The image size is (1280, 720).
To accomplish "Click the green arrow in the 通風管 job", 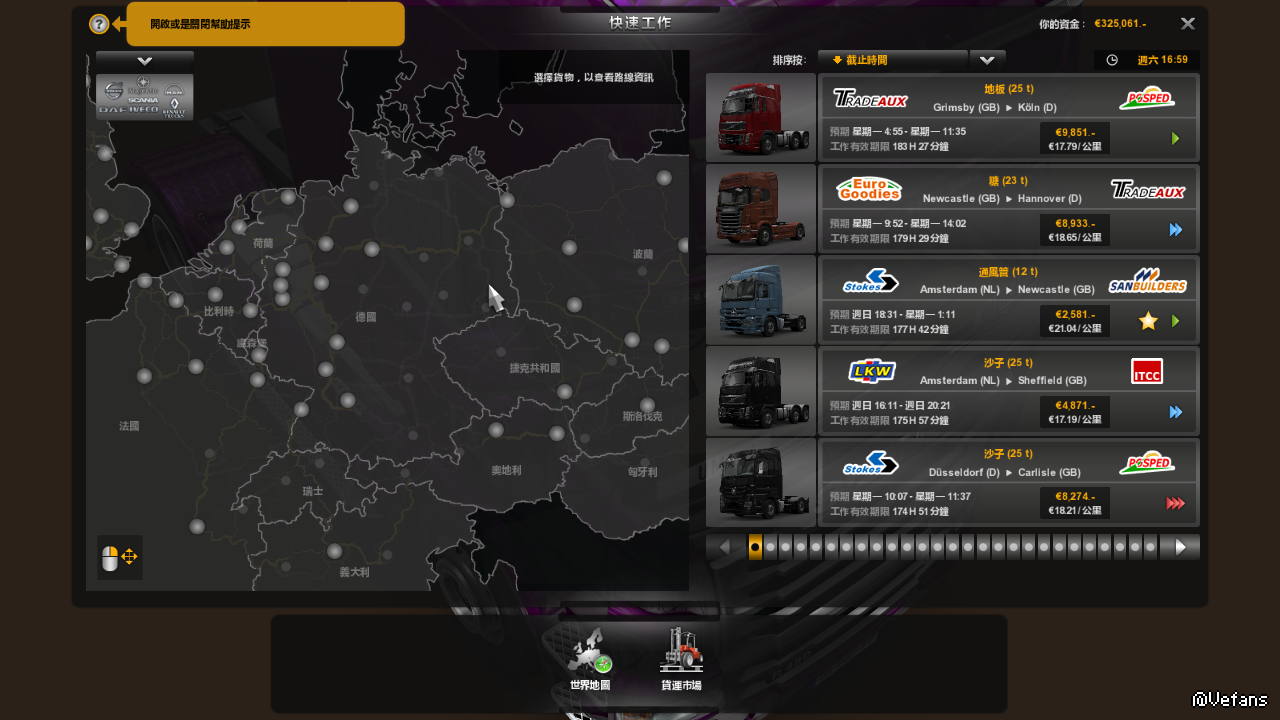I will (1175, 321).
